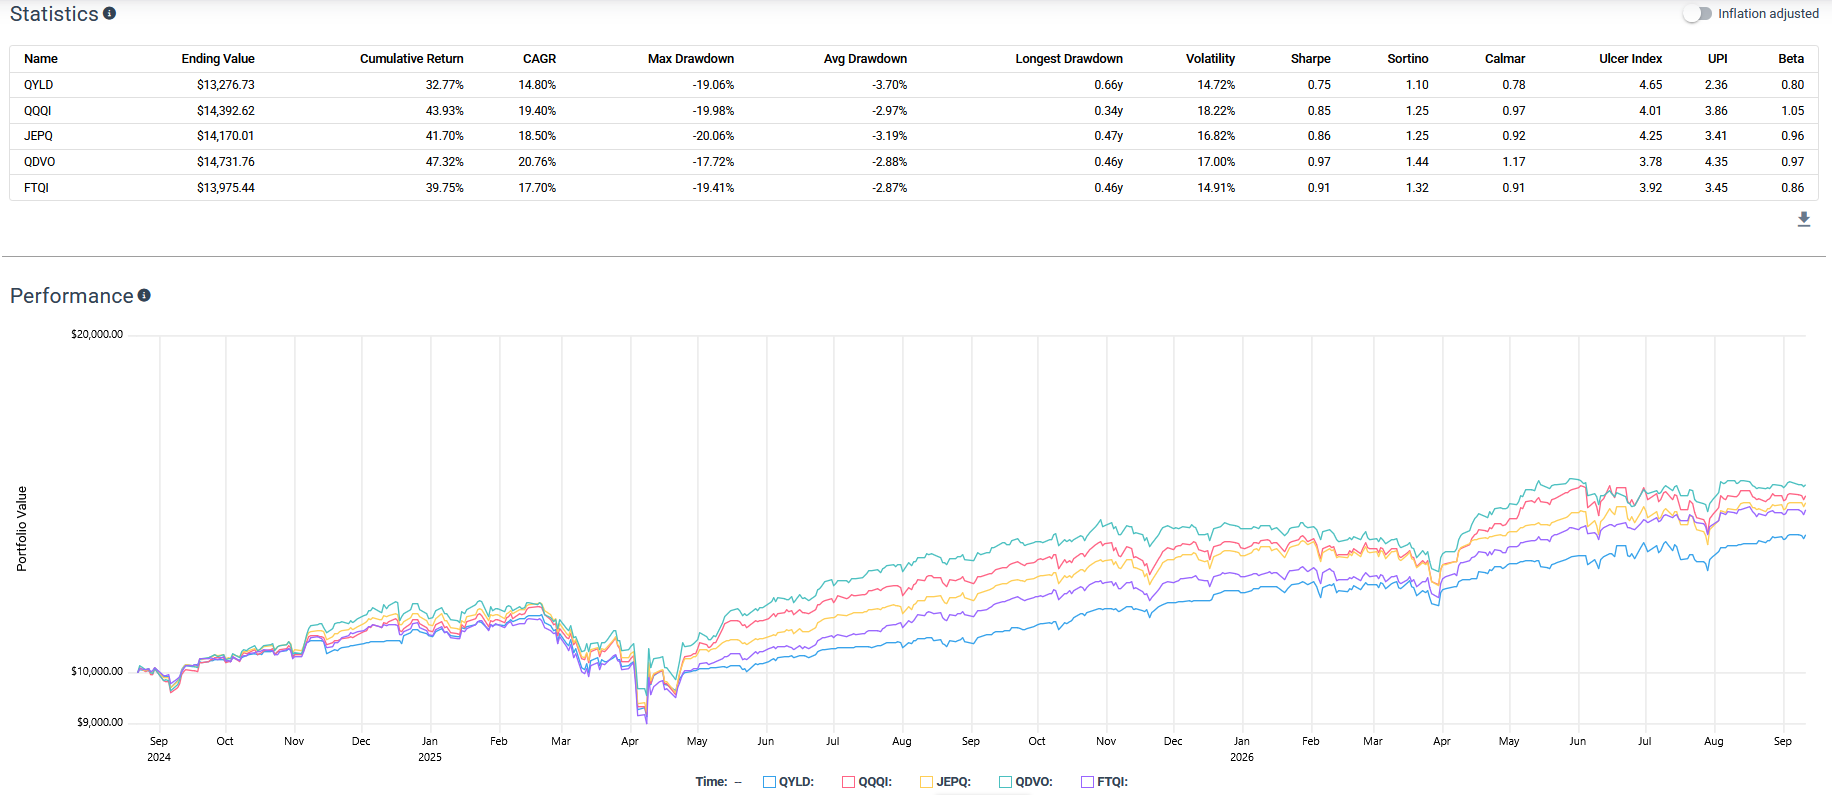Click the $10,000.00 y-axis label
The height and width of the screenshot is (795, 1832).
tap(97, 672)
